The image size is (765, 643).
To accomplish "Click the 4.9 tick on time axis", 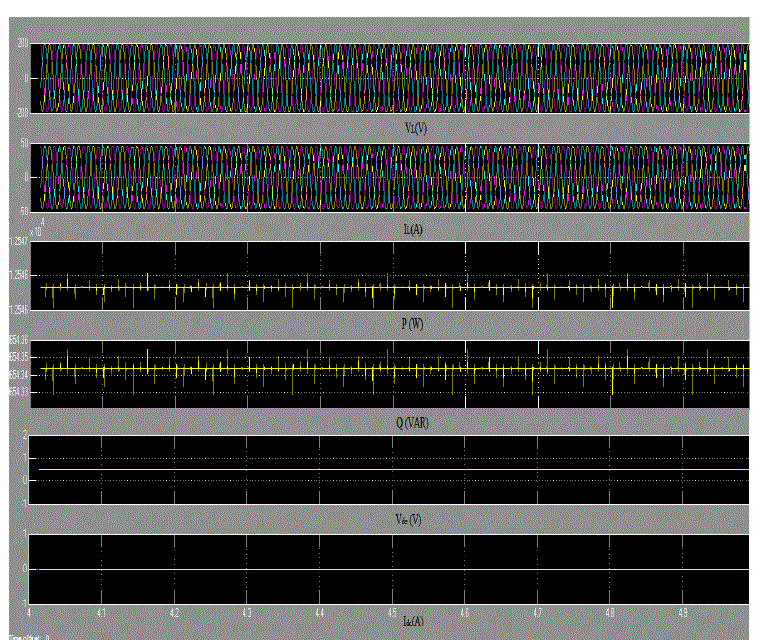I will coord(683,609).
